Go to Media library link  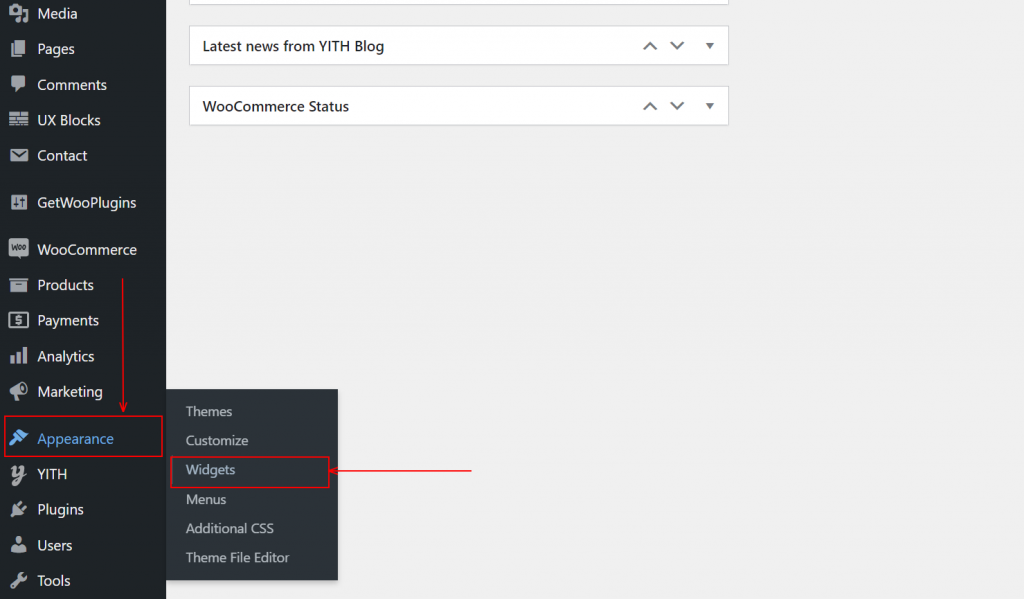(57, 13)
